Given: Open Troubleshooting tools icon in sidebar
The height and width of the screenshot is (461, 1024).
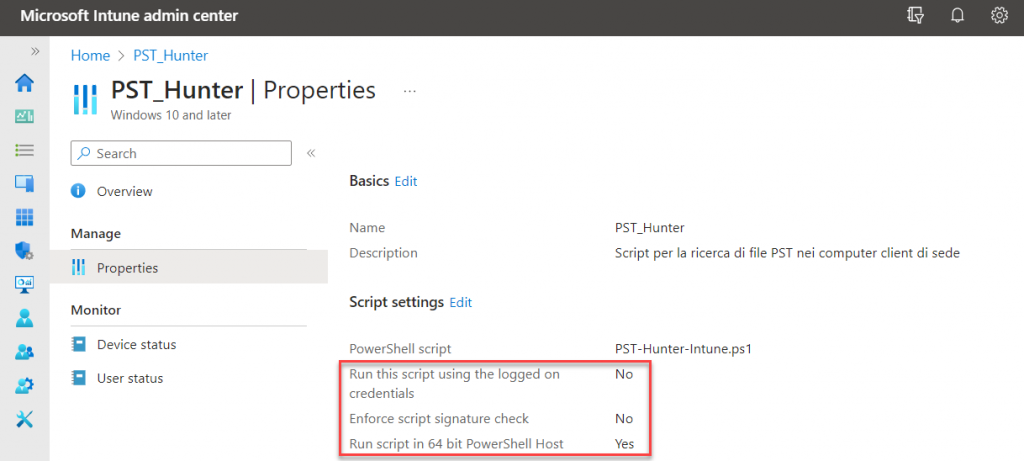Looking at the screenshot, I should tap(24, 419).
